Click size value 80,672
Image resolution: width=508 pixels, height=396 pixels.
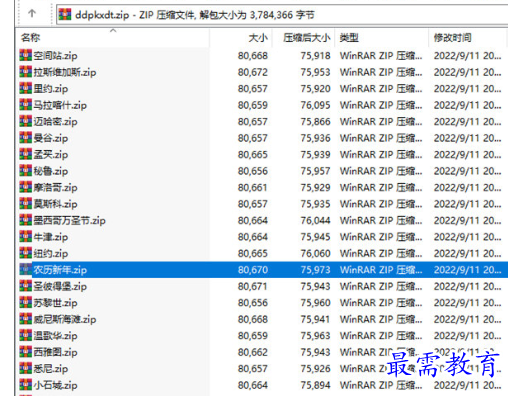click(253, 72)
